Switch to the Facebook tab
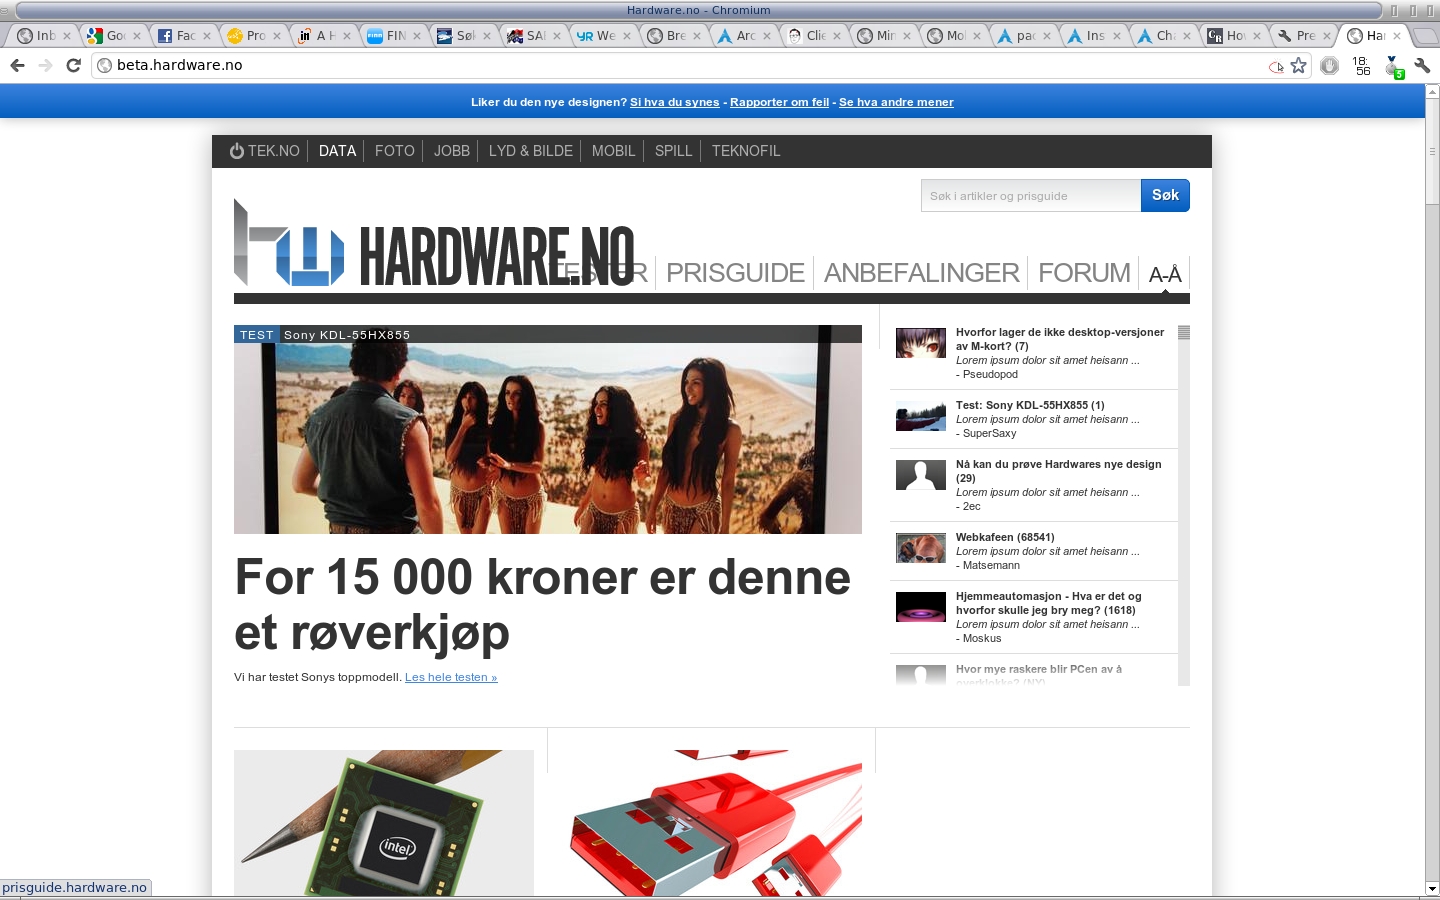Viewport: 1440px width, 900px height. click(177, 36)
